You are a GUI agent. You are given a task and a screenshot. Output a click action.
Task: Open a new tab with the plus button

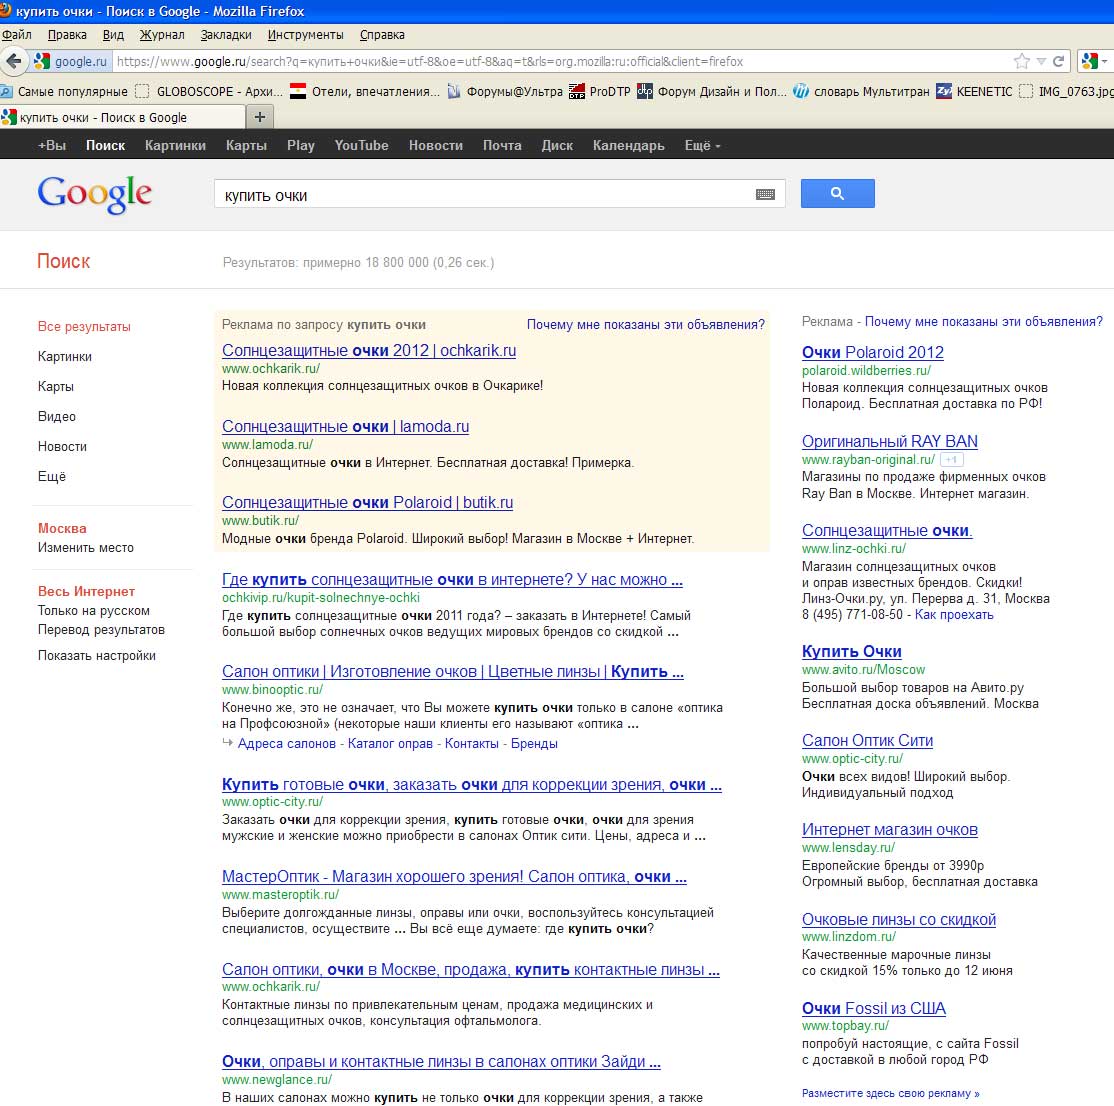click(x=260, y=116)
